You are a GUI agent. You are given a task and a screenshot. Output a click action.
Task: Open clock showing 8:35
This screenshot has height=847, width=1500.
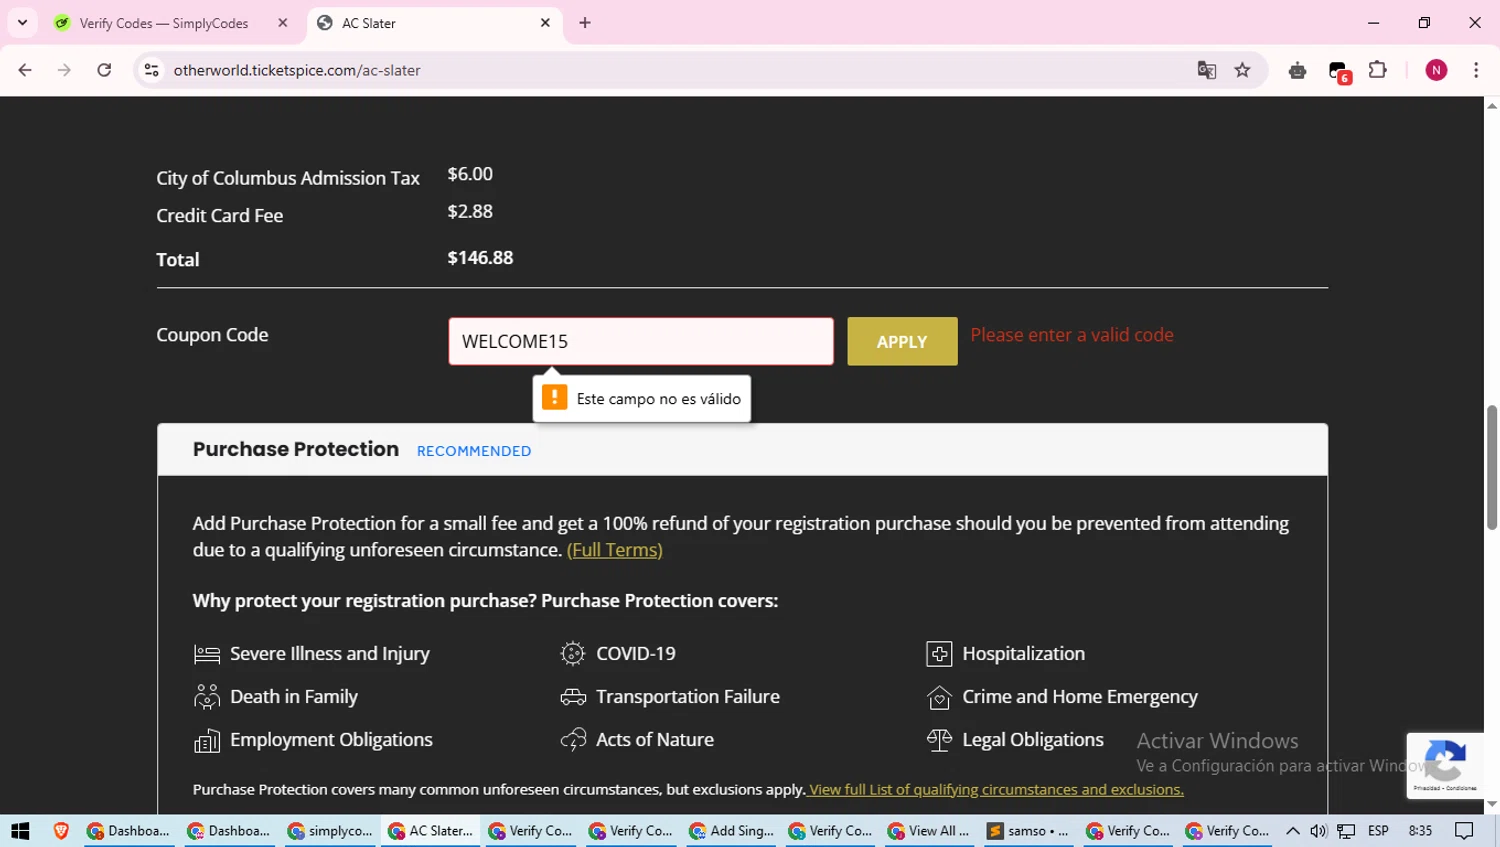pyautogui.click(x=1420, y=831)
